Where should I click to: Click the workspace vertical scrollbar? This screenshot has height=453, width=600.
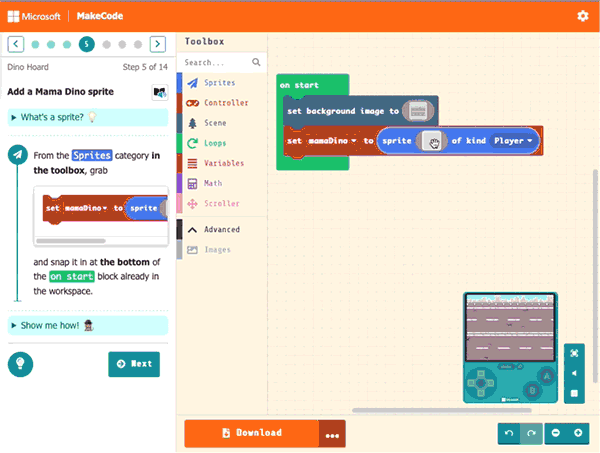[x=595, y=275]
